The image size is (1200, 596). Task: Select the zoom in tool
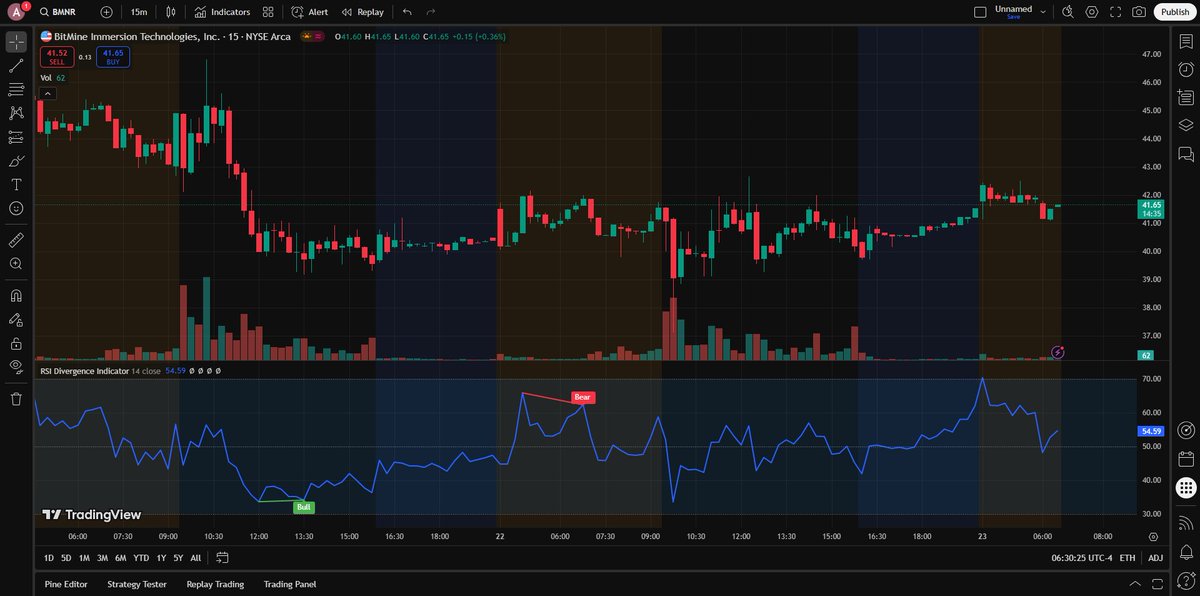pos(16,264)
